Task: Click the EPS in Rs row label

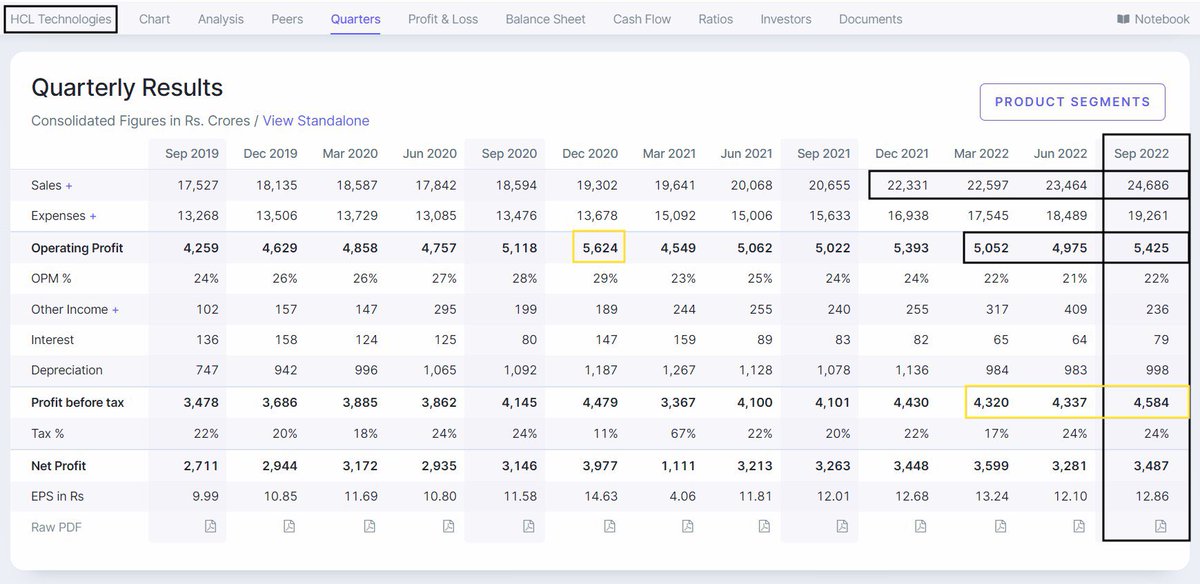Action: [58, 496]
